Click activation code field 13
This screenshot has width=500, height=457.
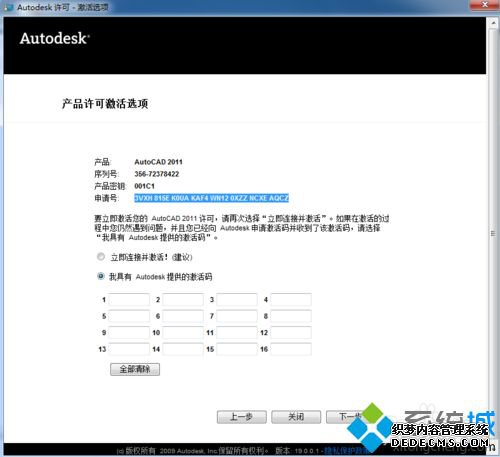[x=129, y=349]
